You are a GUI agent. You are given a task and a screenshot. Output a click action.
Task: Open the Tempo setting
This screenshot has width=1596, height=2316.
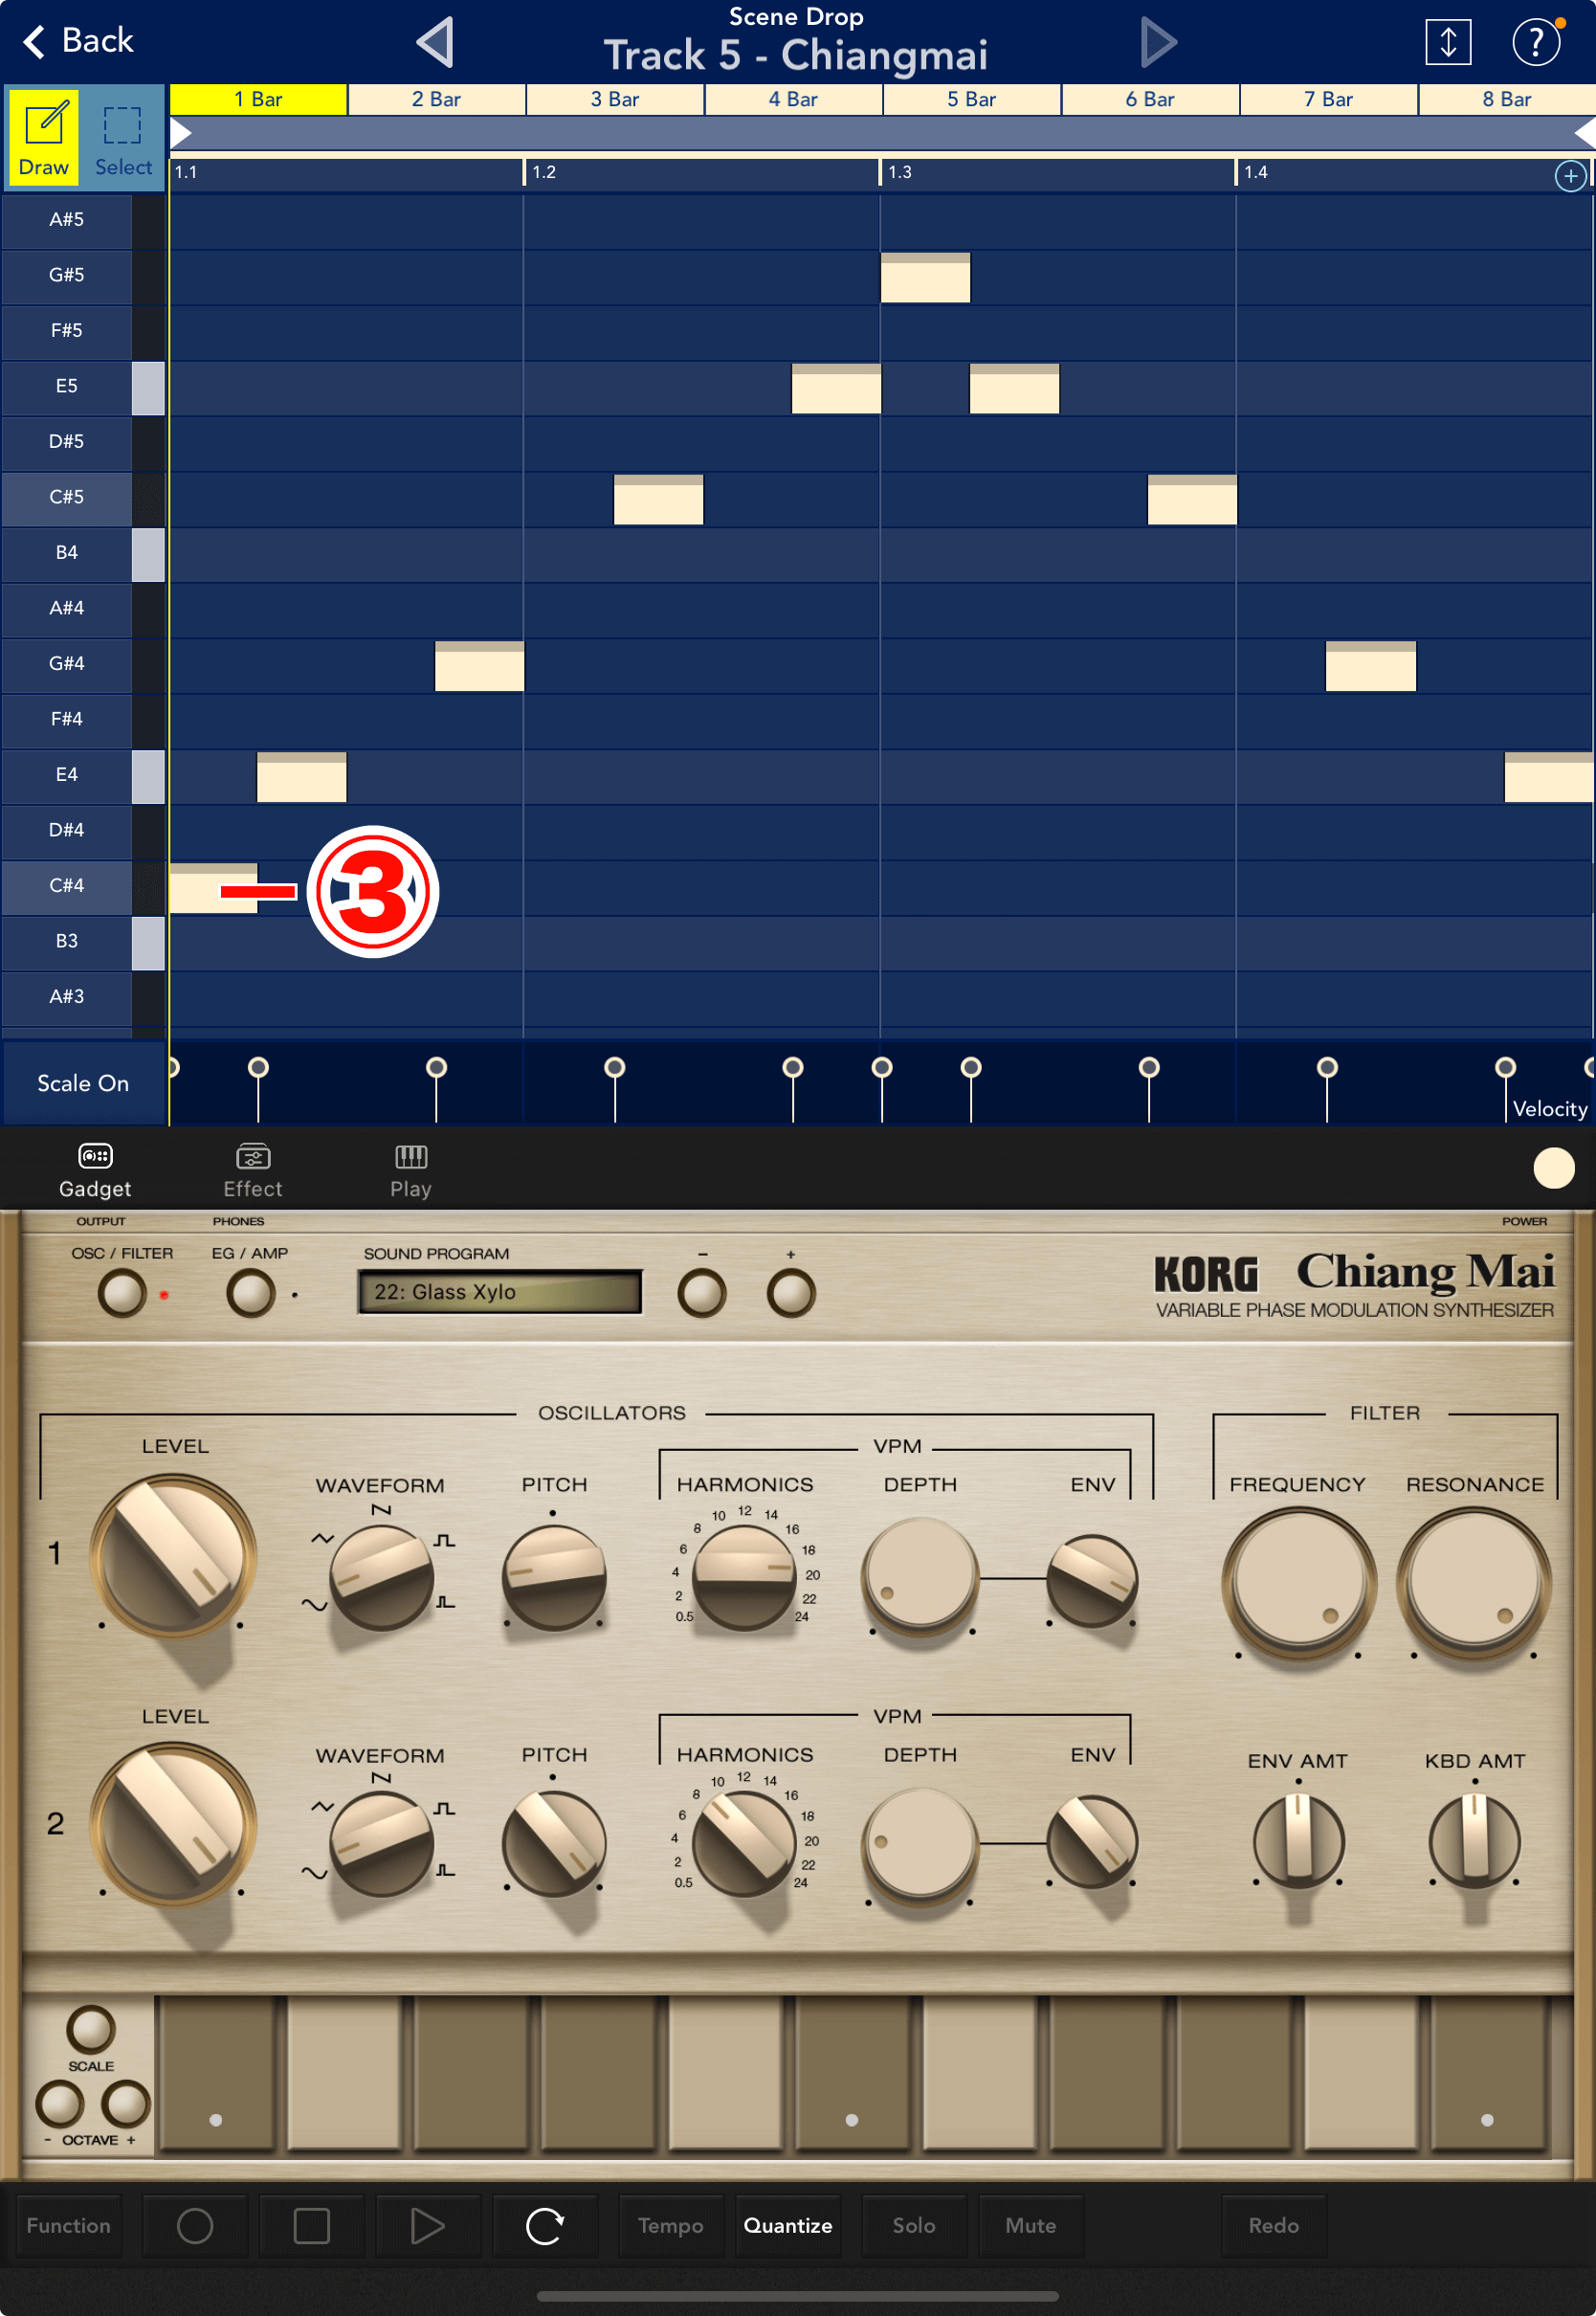[x=670, y=2226]
